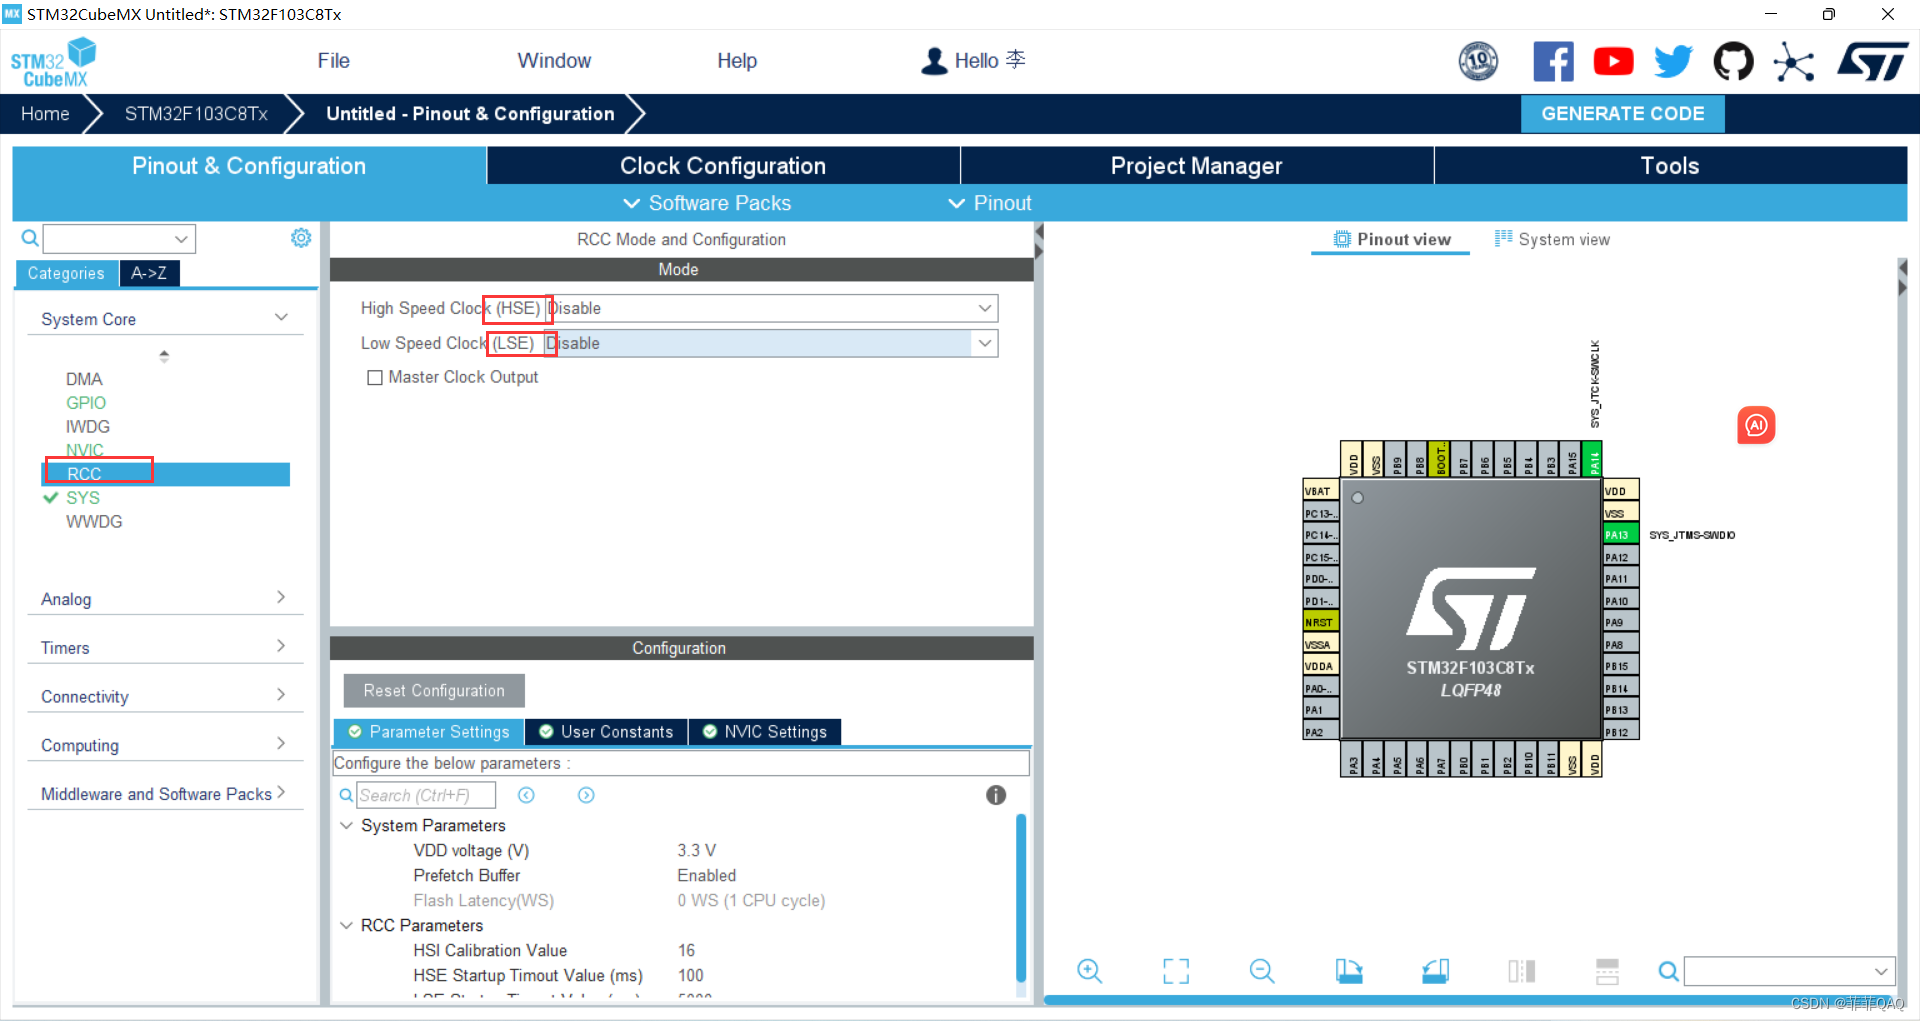The height and width of the screenshot is (1021, 1920).
Task: Click the ST logo icon
Action: point(1873,62)
